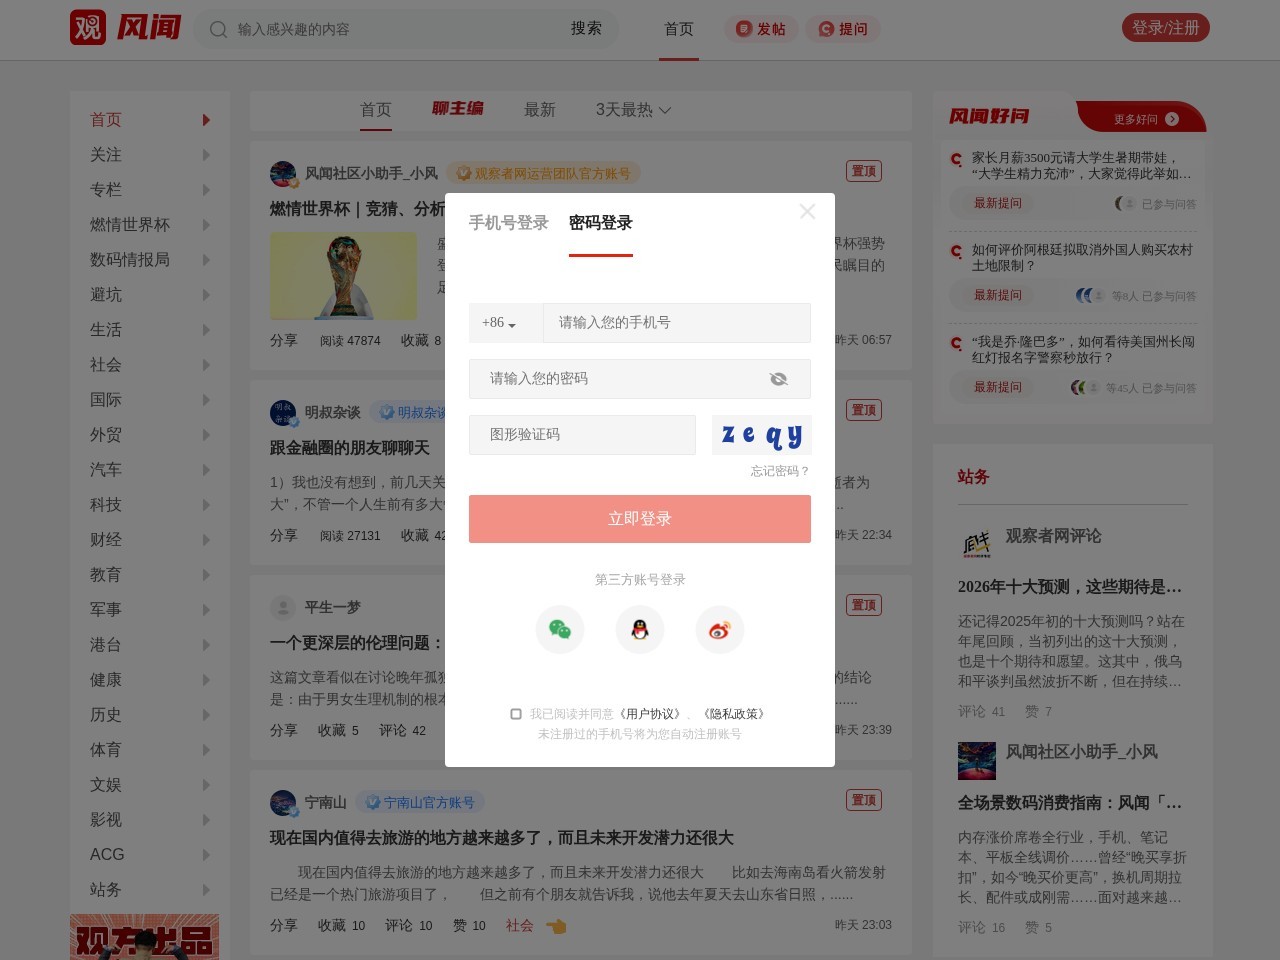Viewport: 1280px width, 960px height.
Task: Expand the 数码情报局 sidebar arrow
Action: (206, 260)
